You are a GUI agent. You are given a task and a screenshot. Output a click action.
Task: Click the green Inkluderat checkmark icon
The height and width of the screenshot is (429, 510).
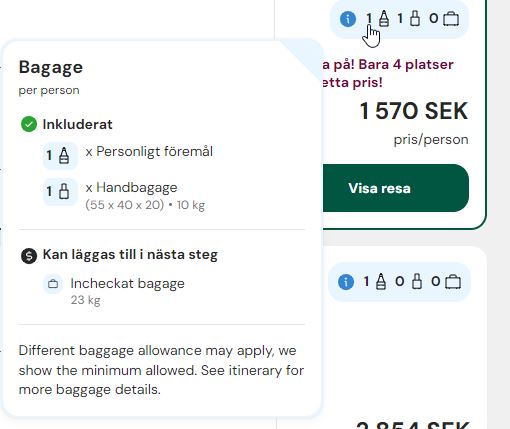(x=29, y=124)
